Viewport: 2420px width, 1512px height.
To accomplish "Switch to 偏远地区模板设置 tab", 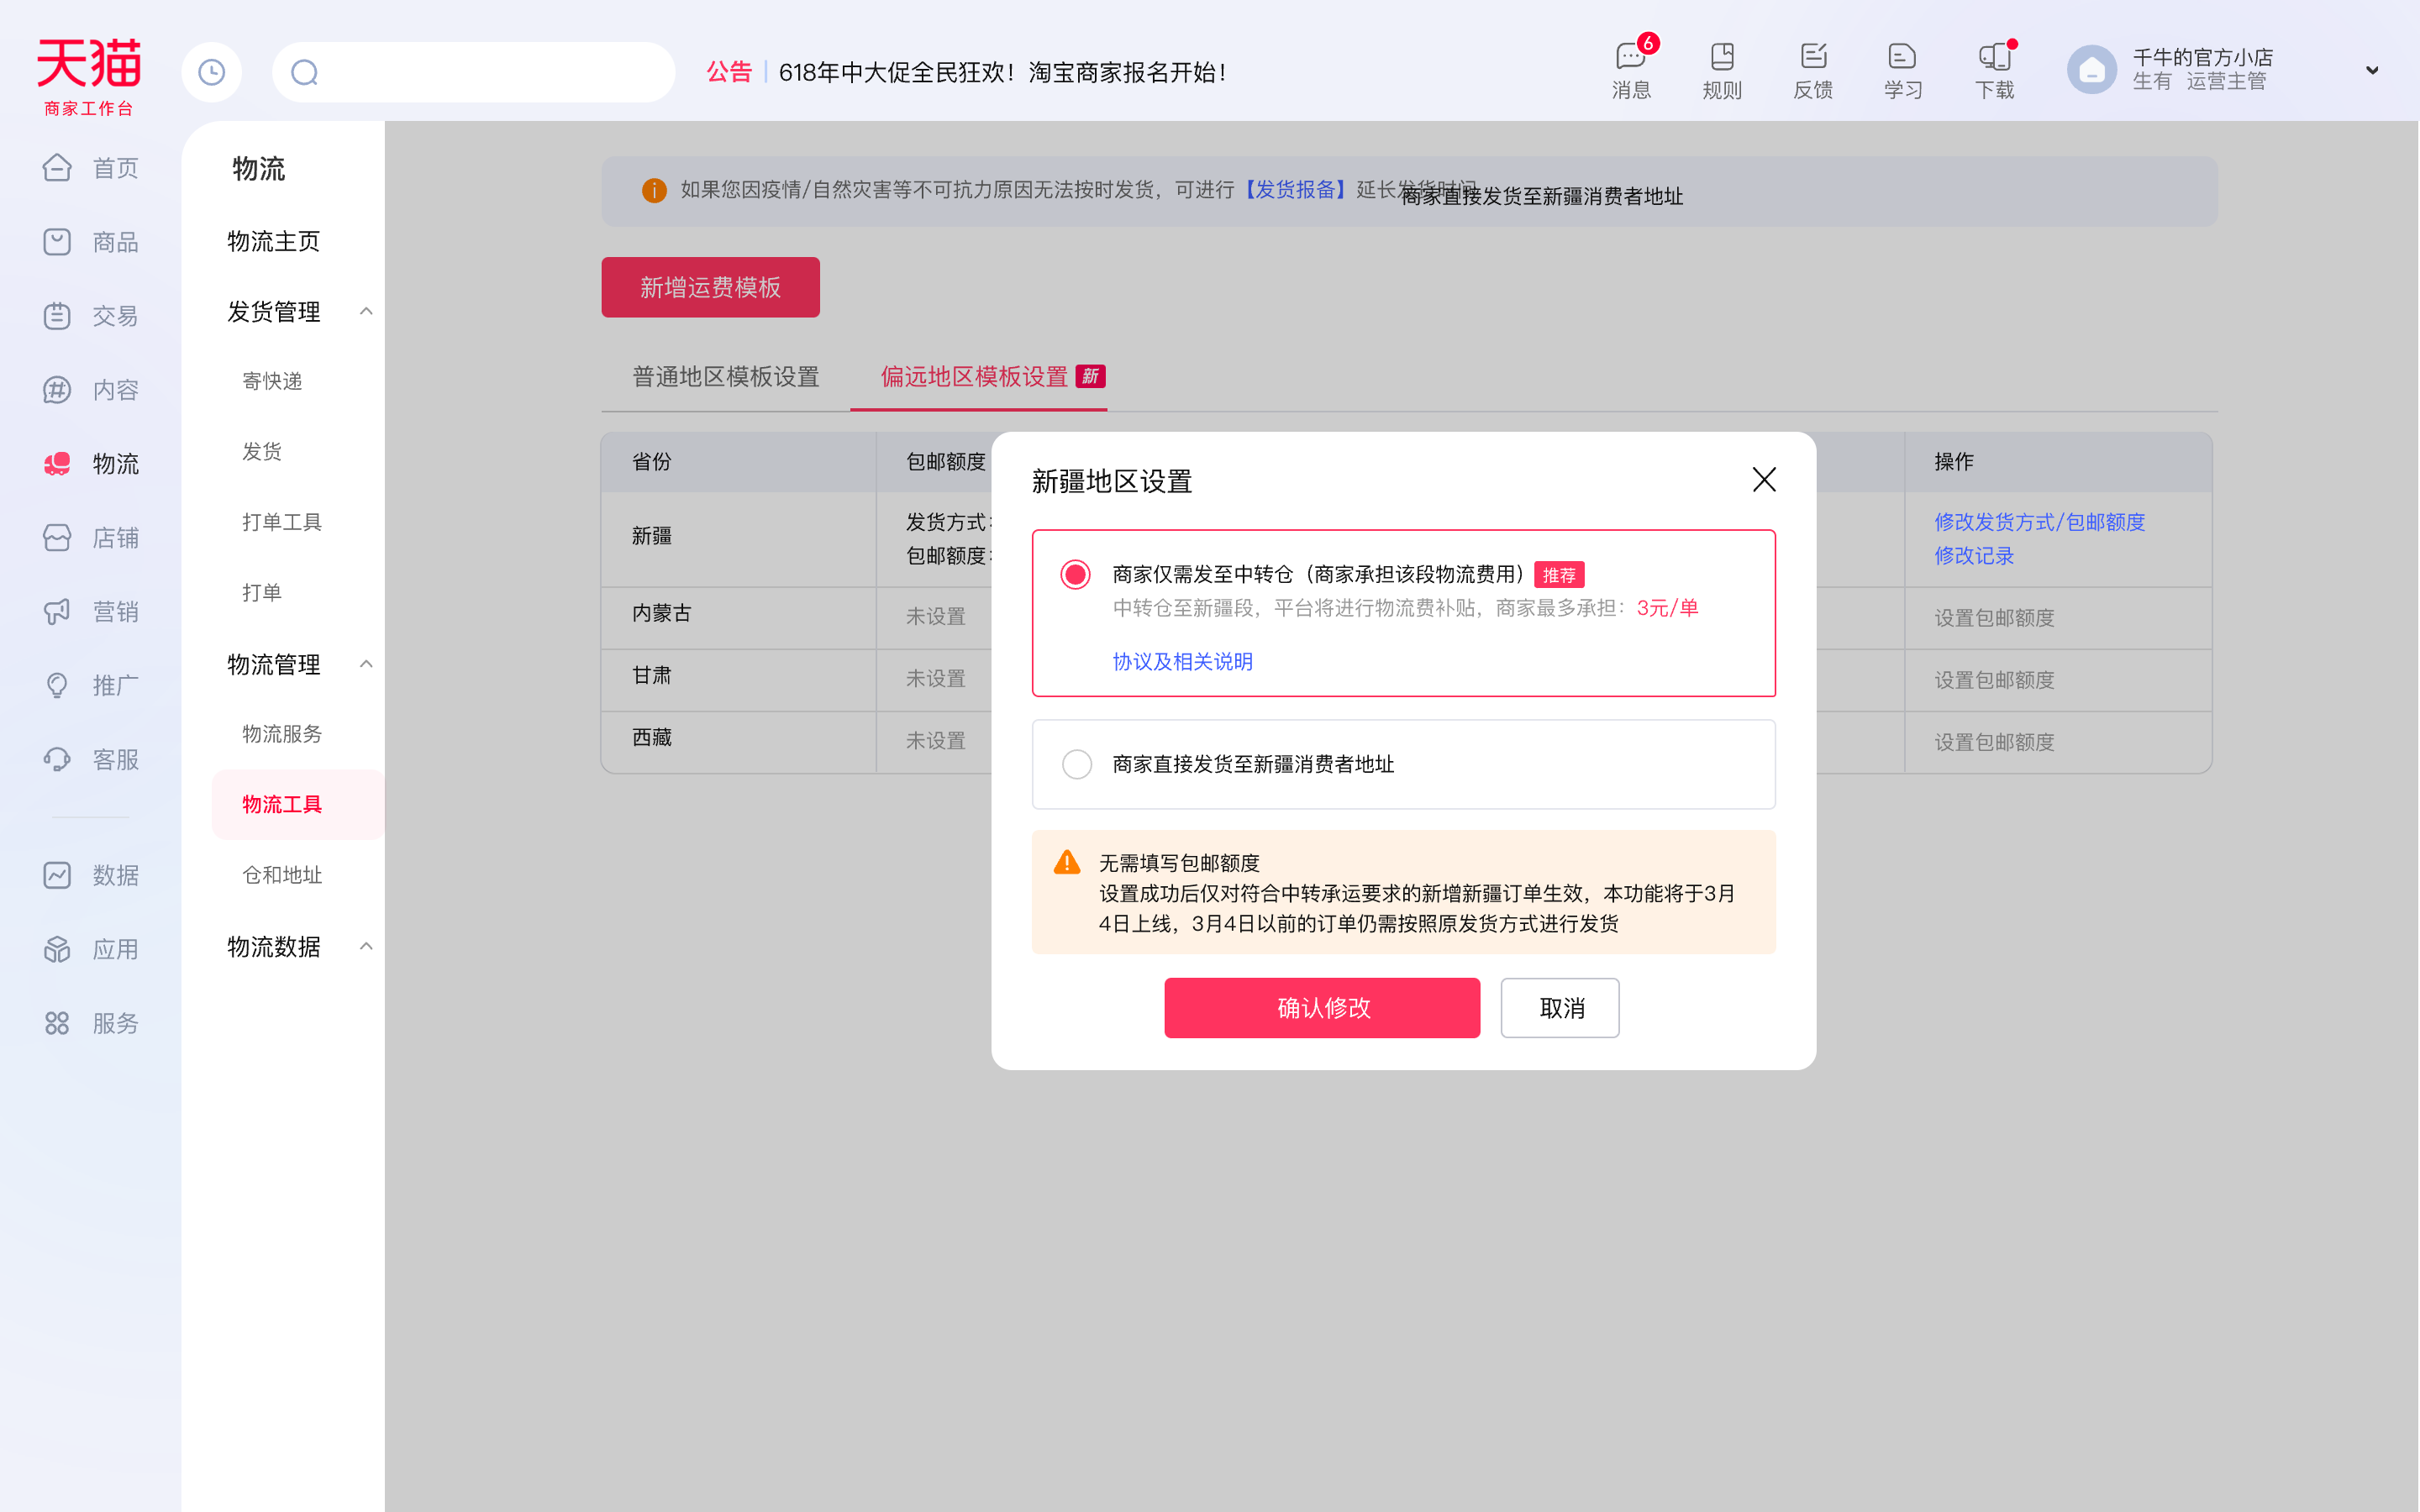I will pos(979,377).
